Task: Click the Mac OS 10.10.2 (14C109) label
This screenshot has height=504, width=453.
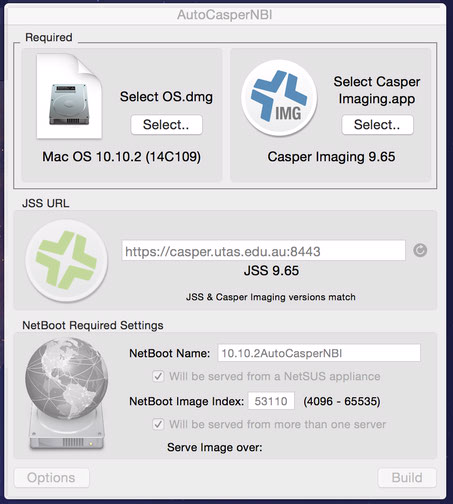Action: [122, 157]
